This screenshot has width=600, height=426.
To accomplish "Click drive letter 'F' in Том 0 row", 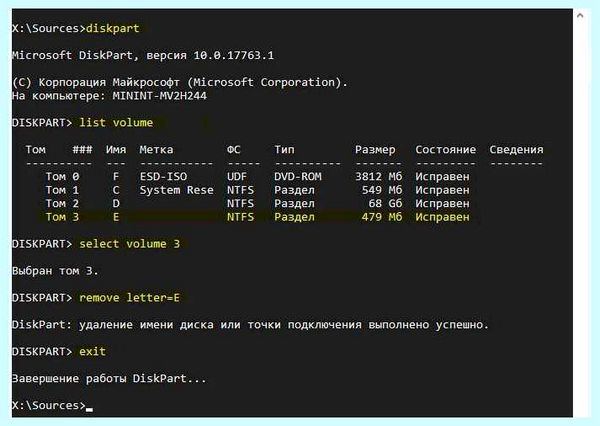I will tap(116, 176).
